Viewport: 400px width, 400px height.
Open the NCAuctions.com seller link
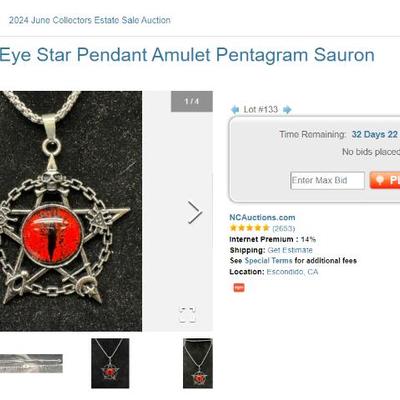coord(262,217)
